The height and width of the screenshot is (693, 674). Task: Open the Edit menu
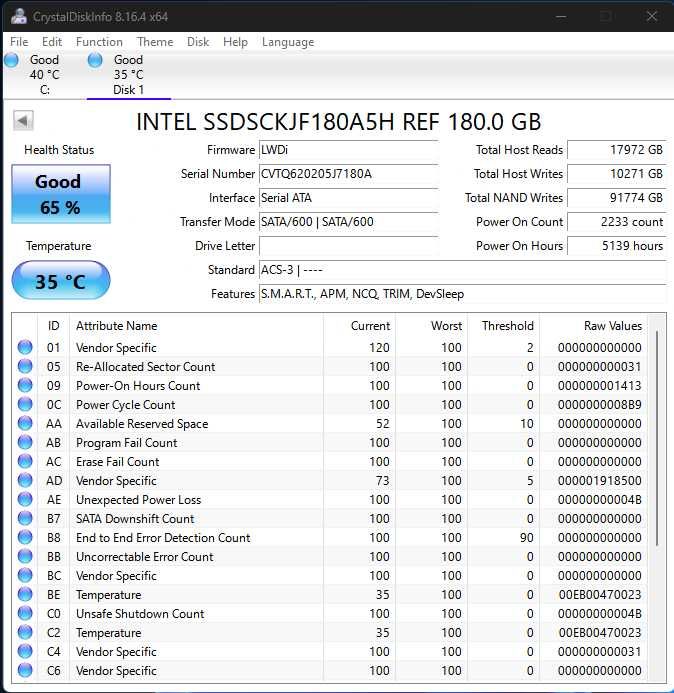(52, 42)
